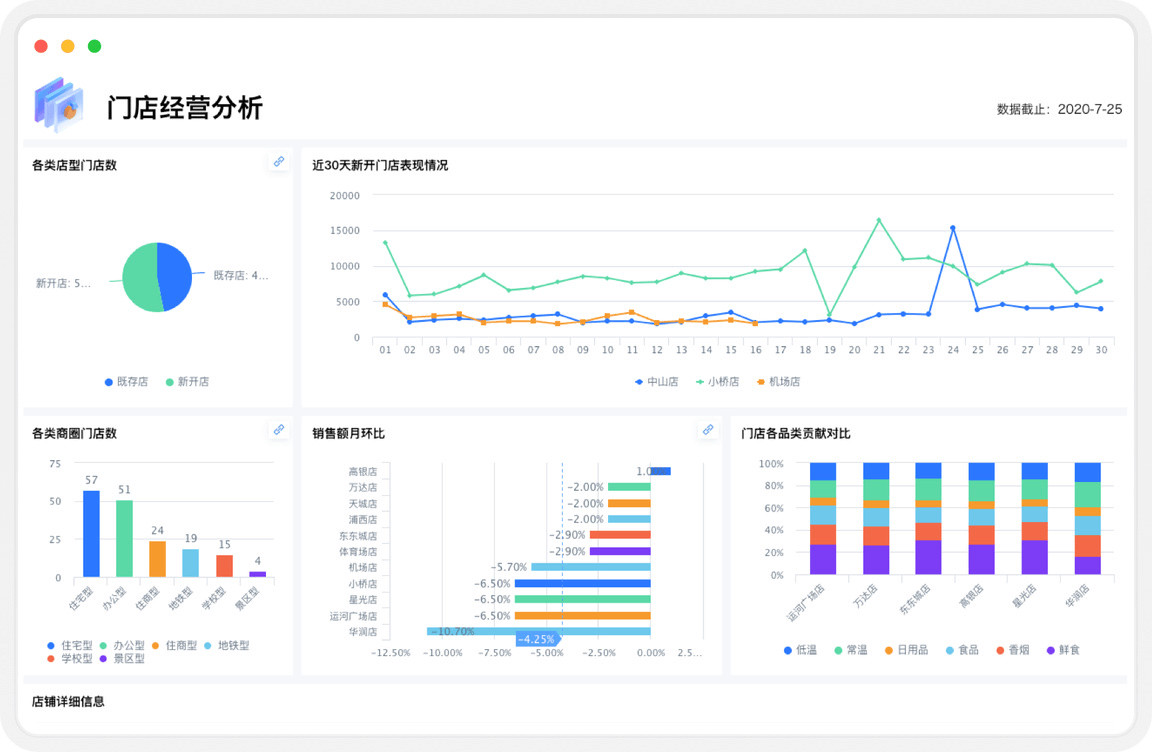Viewport: 1152px width, 752px height.
Task: Toggle 既存店 legend in pie chart
Action: (x=126, y=382)
